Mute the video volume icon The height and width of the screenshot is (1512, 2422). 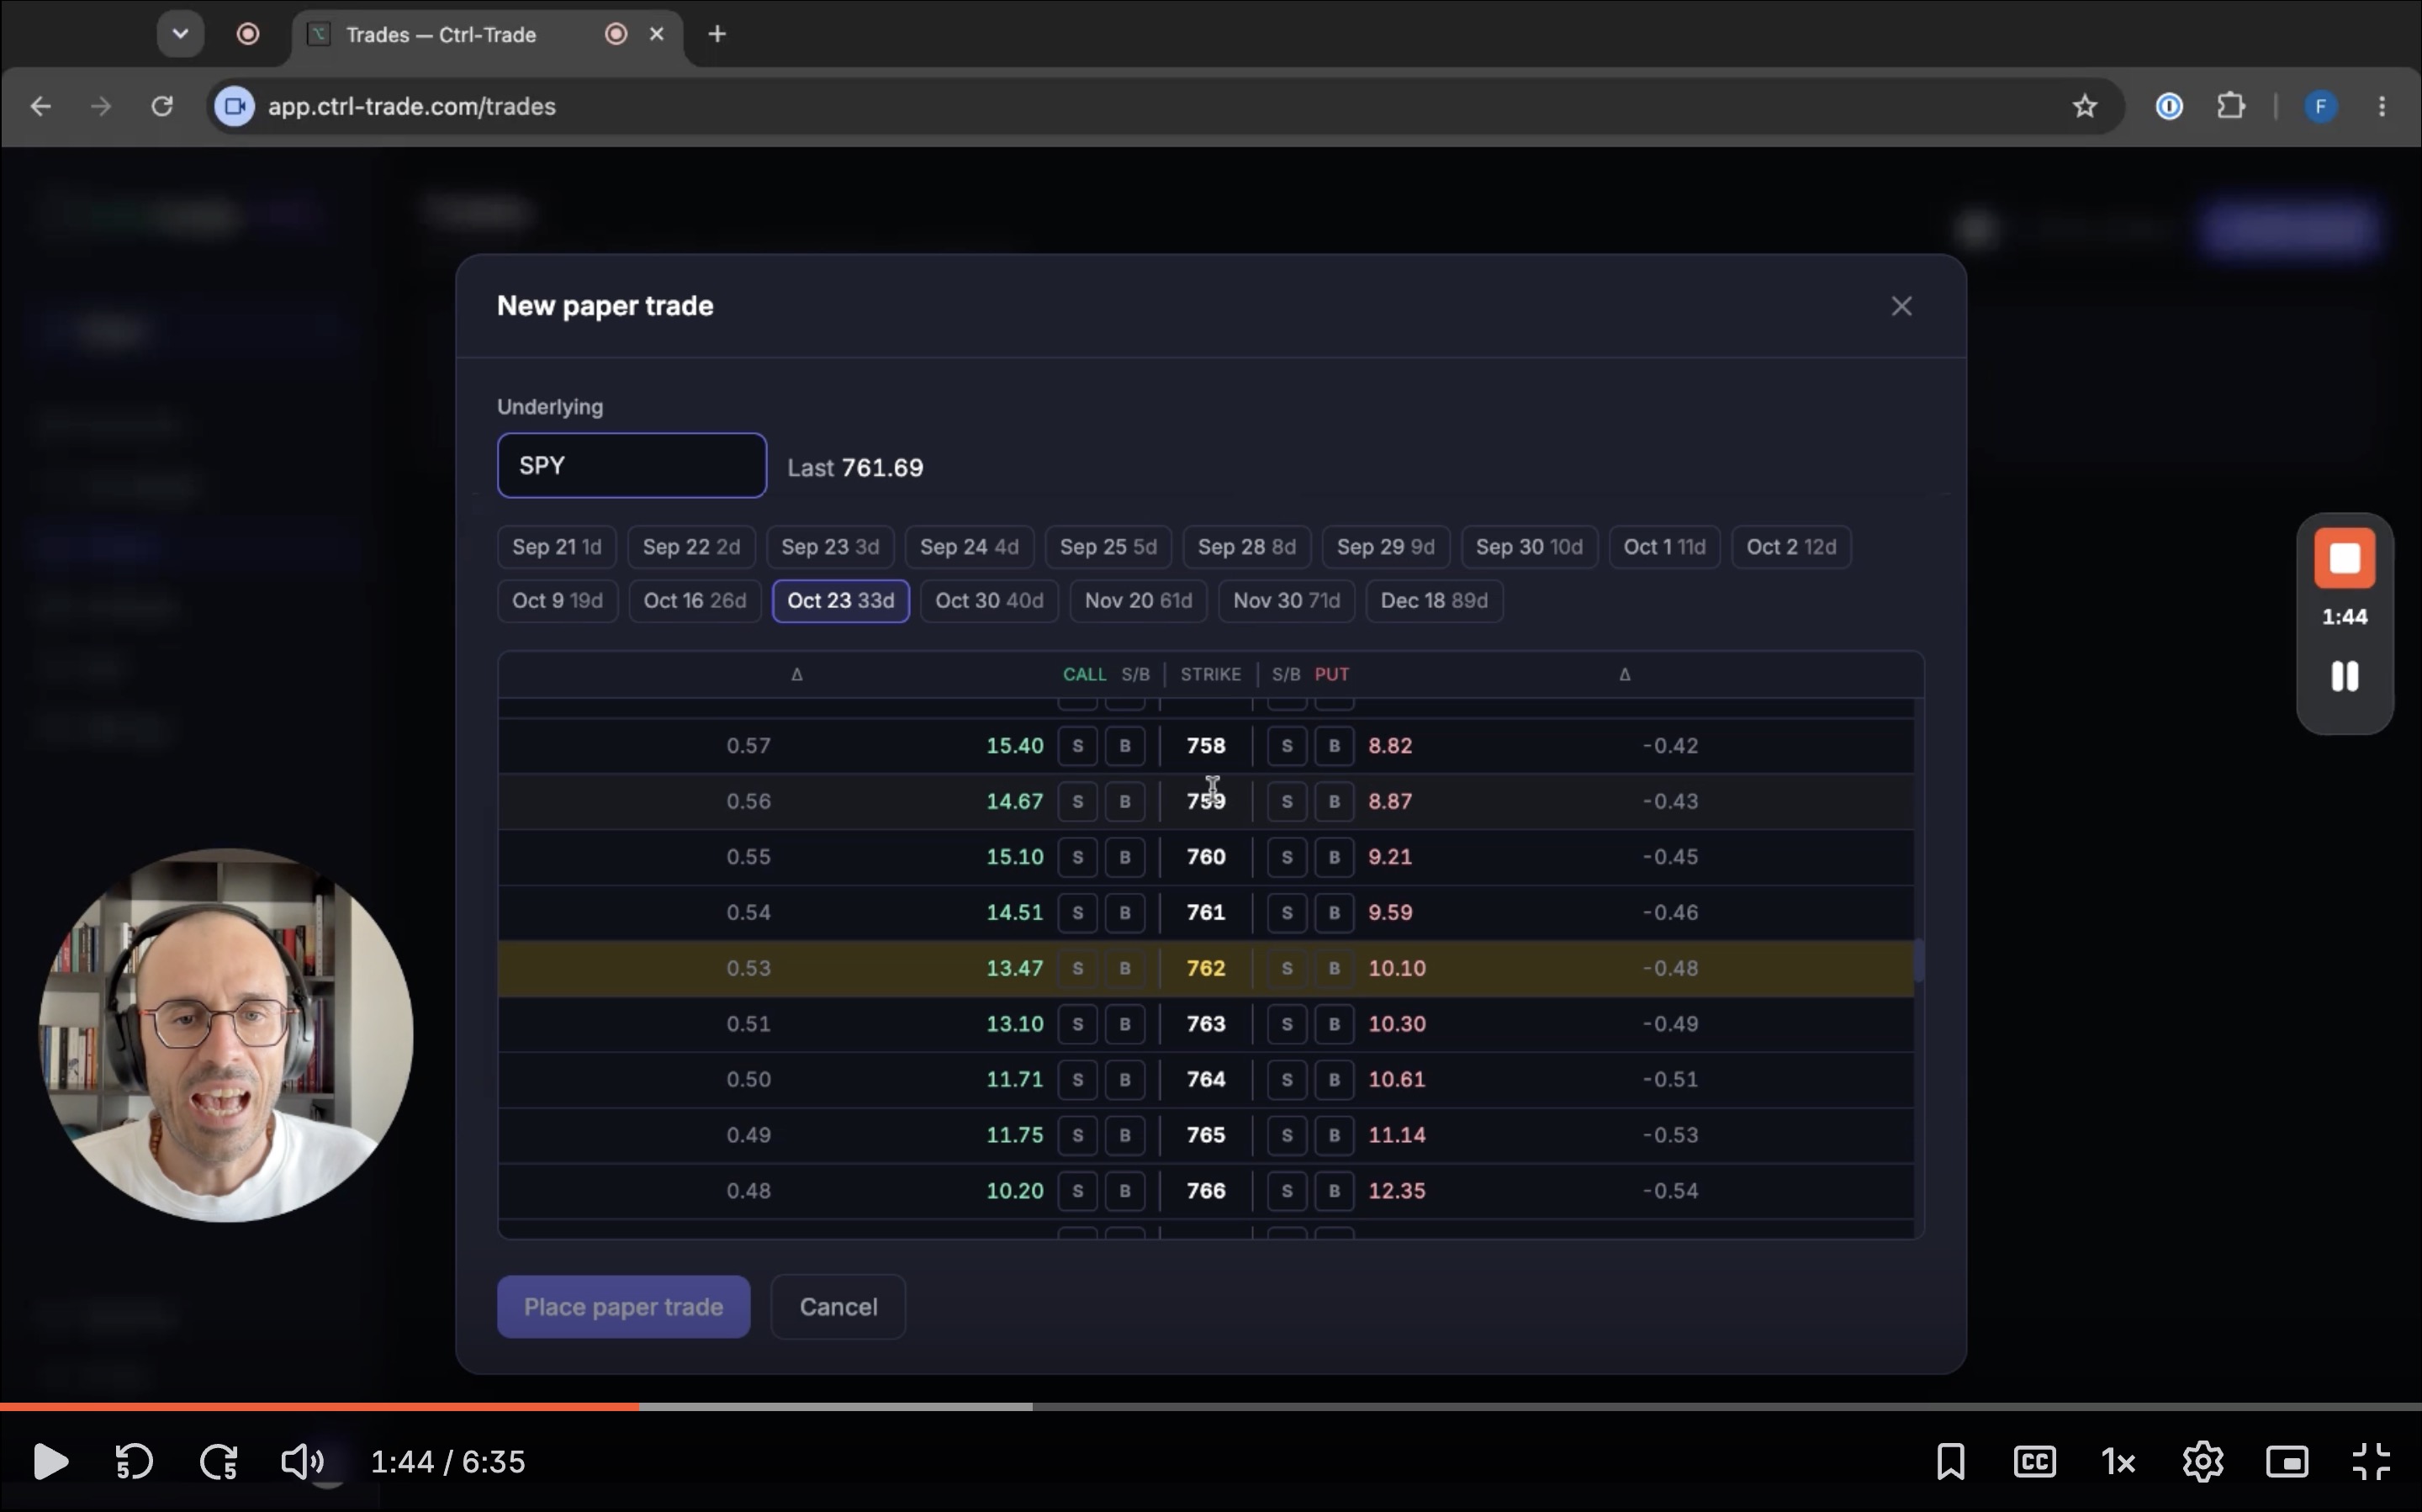302,1461
